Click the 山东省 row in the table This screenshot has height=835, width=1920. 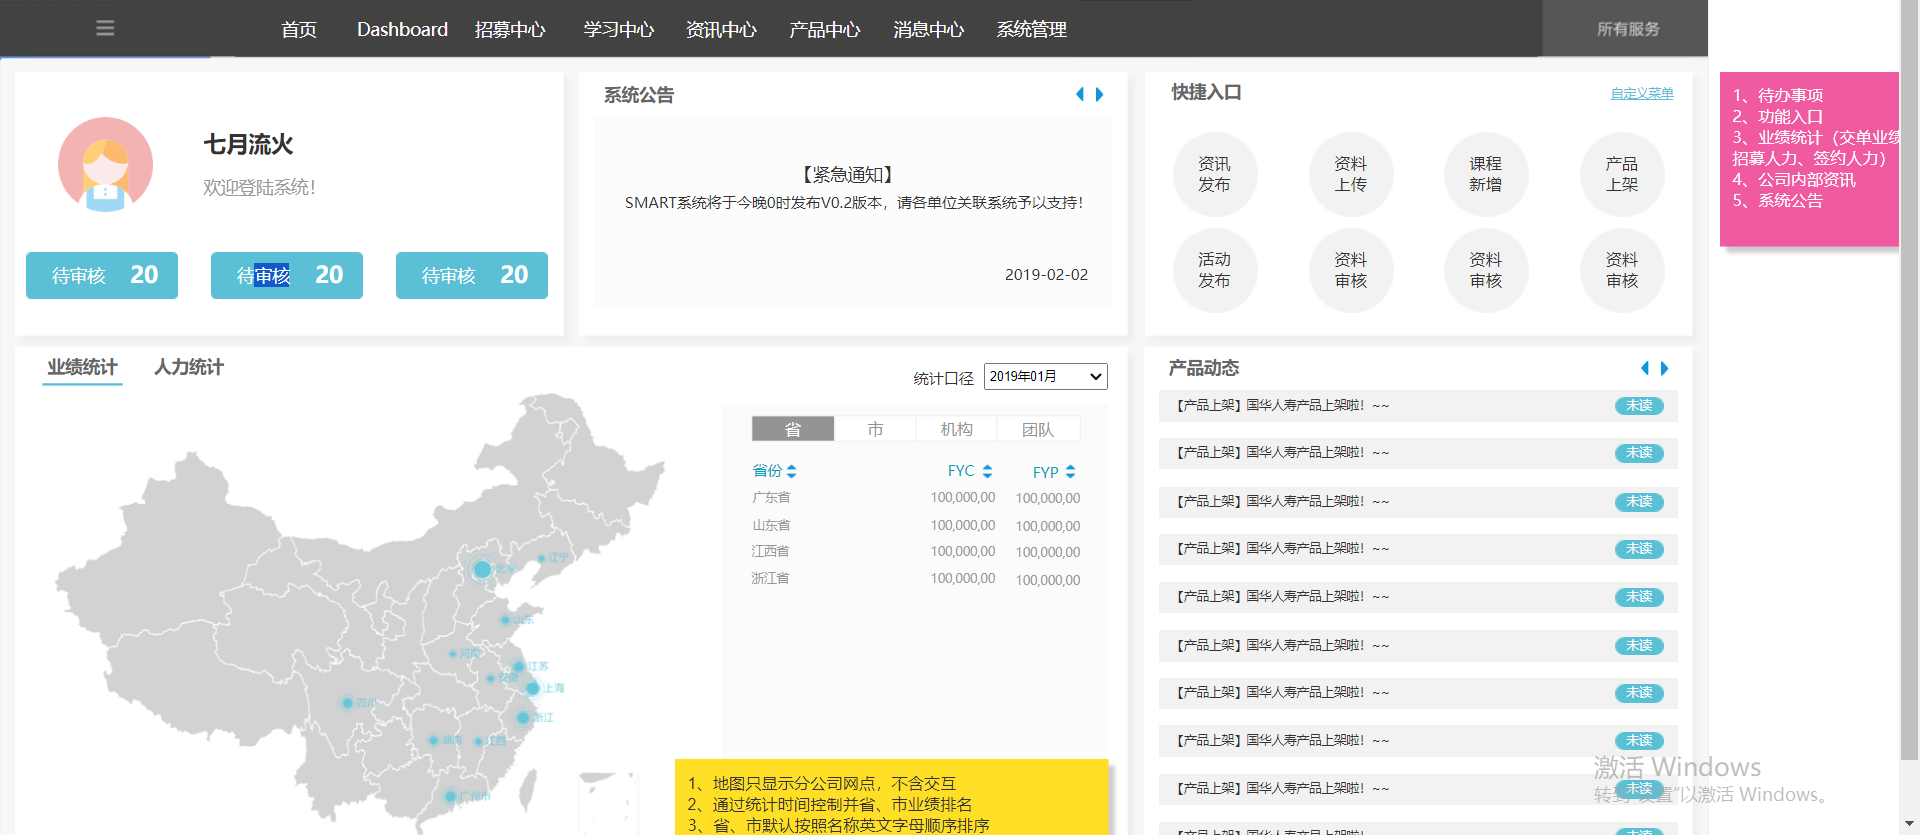pyautogui.click(x=915, y=525)
